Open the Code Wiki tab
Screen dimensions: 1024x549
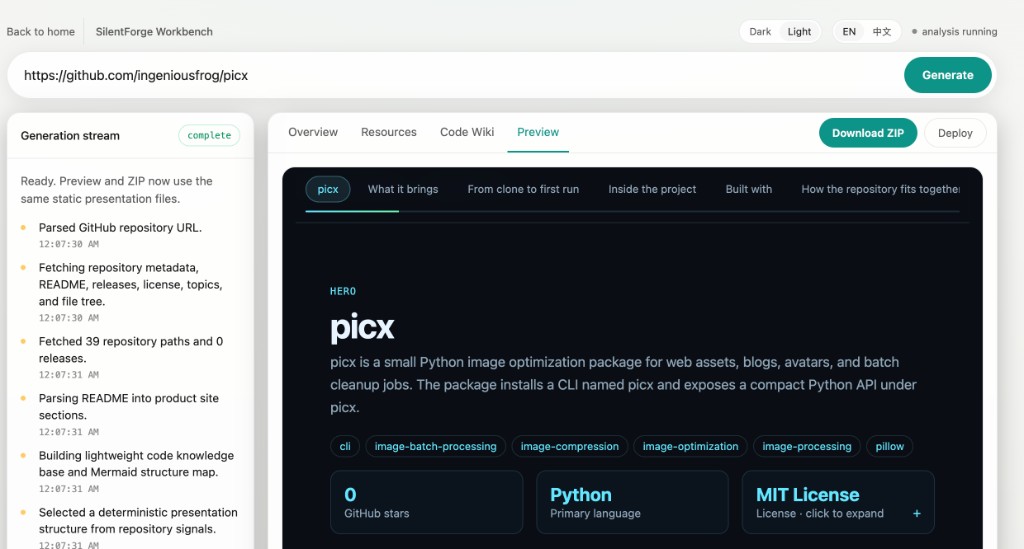point(467,132)
